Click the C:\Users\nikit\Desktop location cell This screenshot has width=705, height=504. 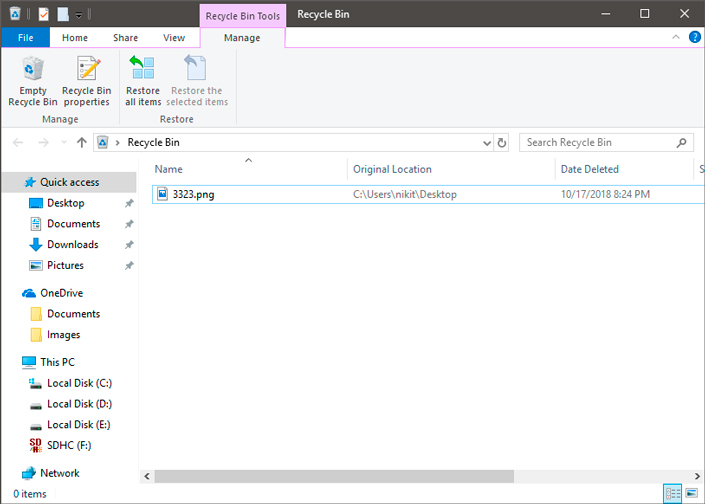[x=405, y=194]
